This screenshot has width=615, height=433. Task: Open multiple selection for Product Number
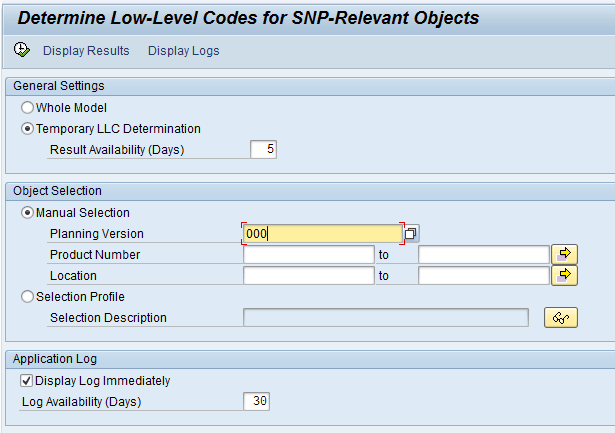564,255
